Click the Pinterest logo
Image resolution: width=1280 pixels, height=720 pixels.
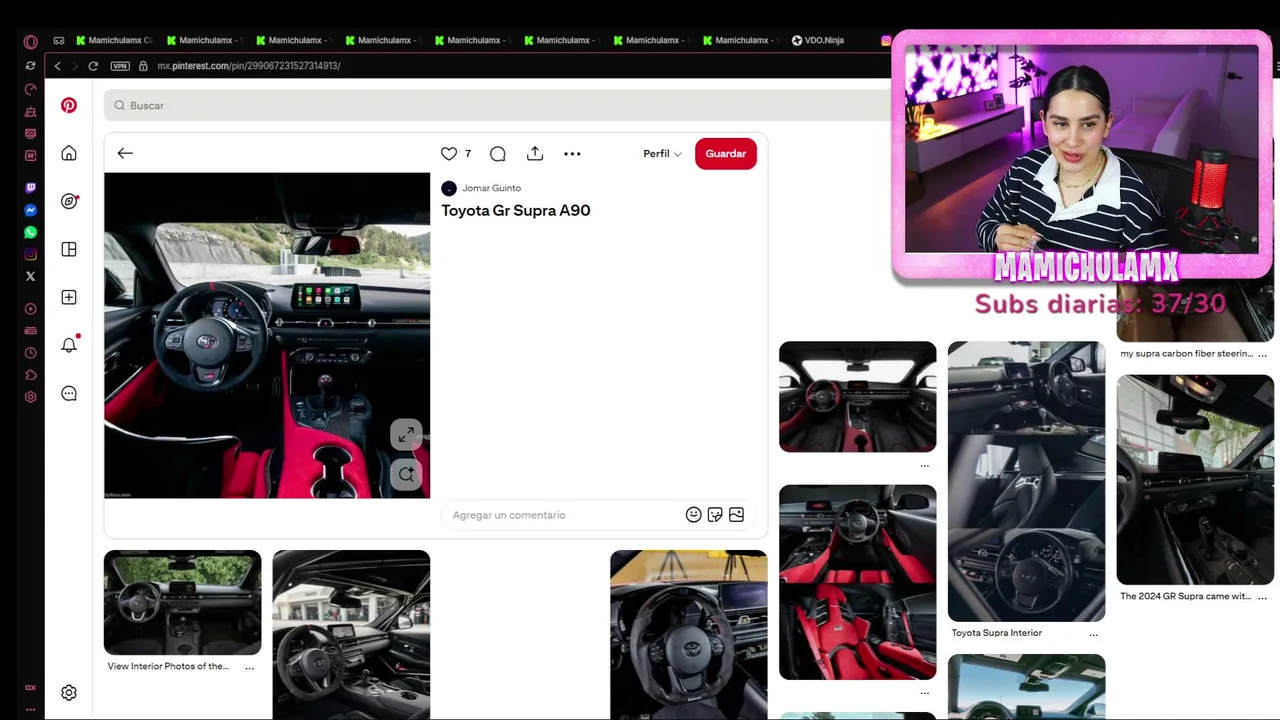click(x=69, y=105)
